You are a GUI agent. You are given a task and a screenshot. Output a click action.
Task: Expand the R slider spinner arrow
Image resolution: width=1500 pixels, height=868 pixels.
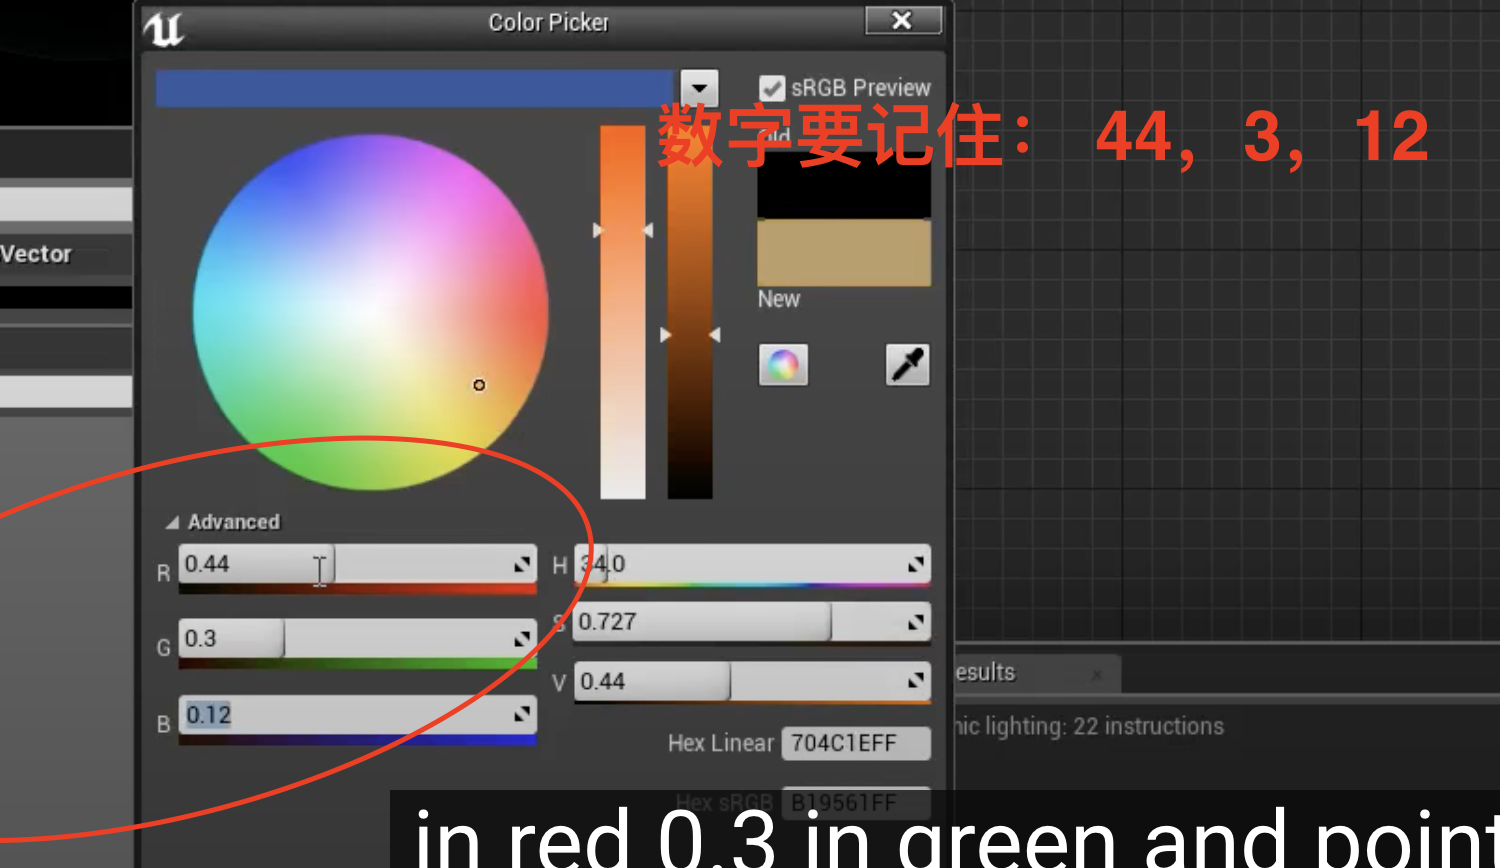click(x=521, y=563)
